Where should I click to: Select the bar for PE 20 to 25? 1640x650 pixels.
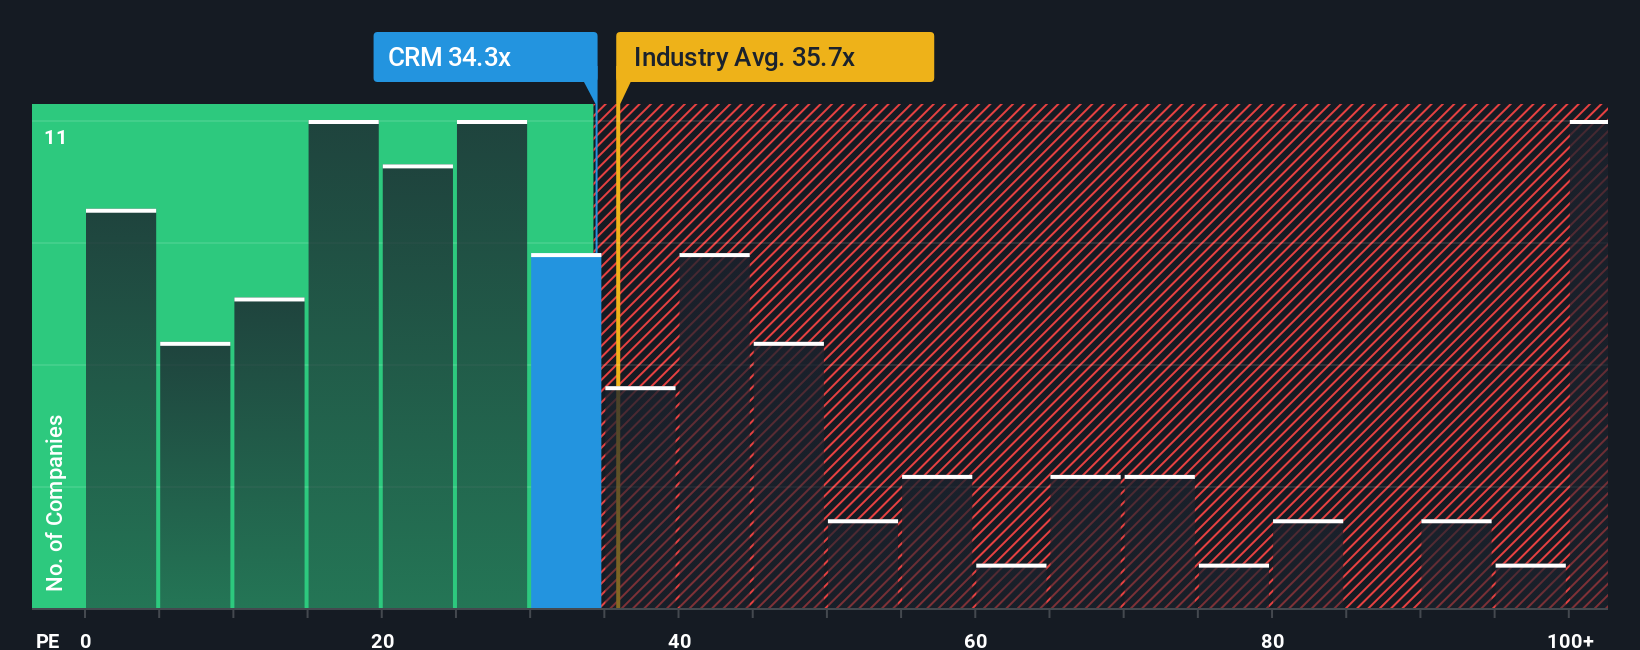tap(418, 386)
